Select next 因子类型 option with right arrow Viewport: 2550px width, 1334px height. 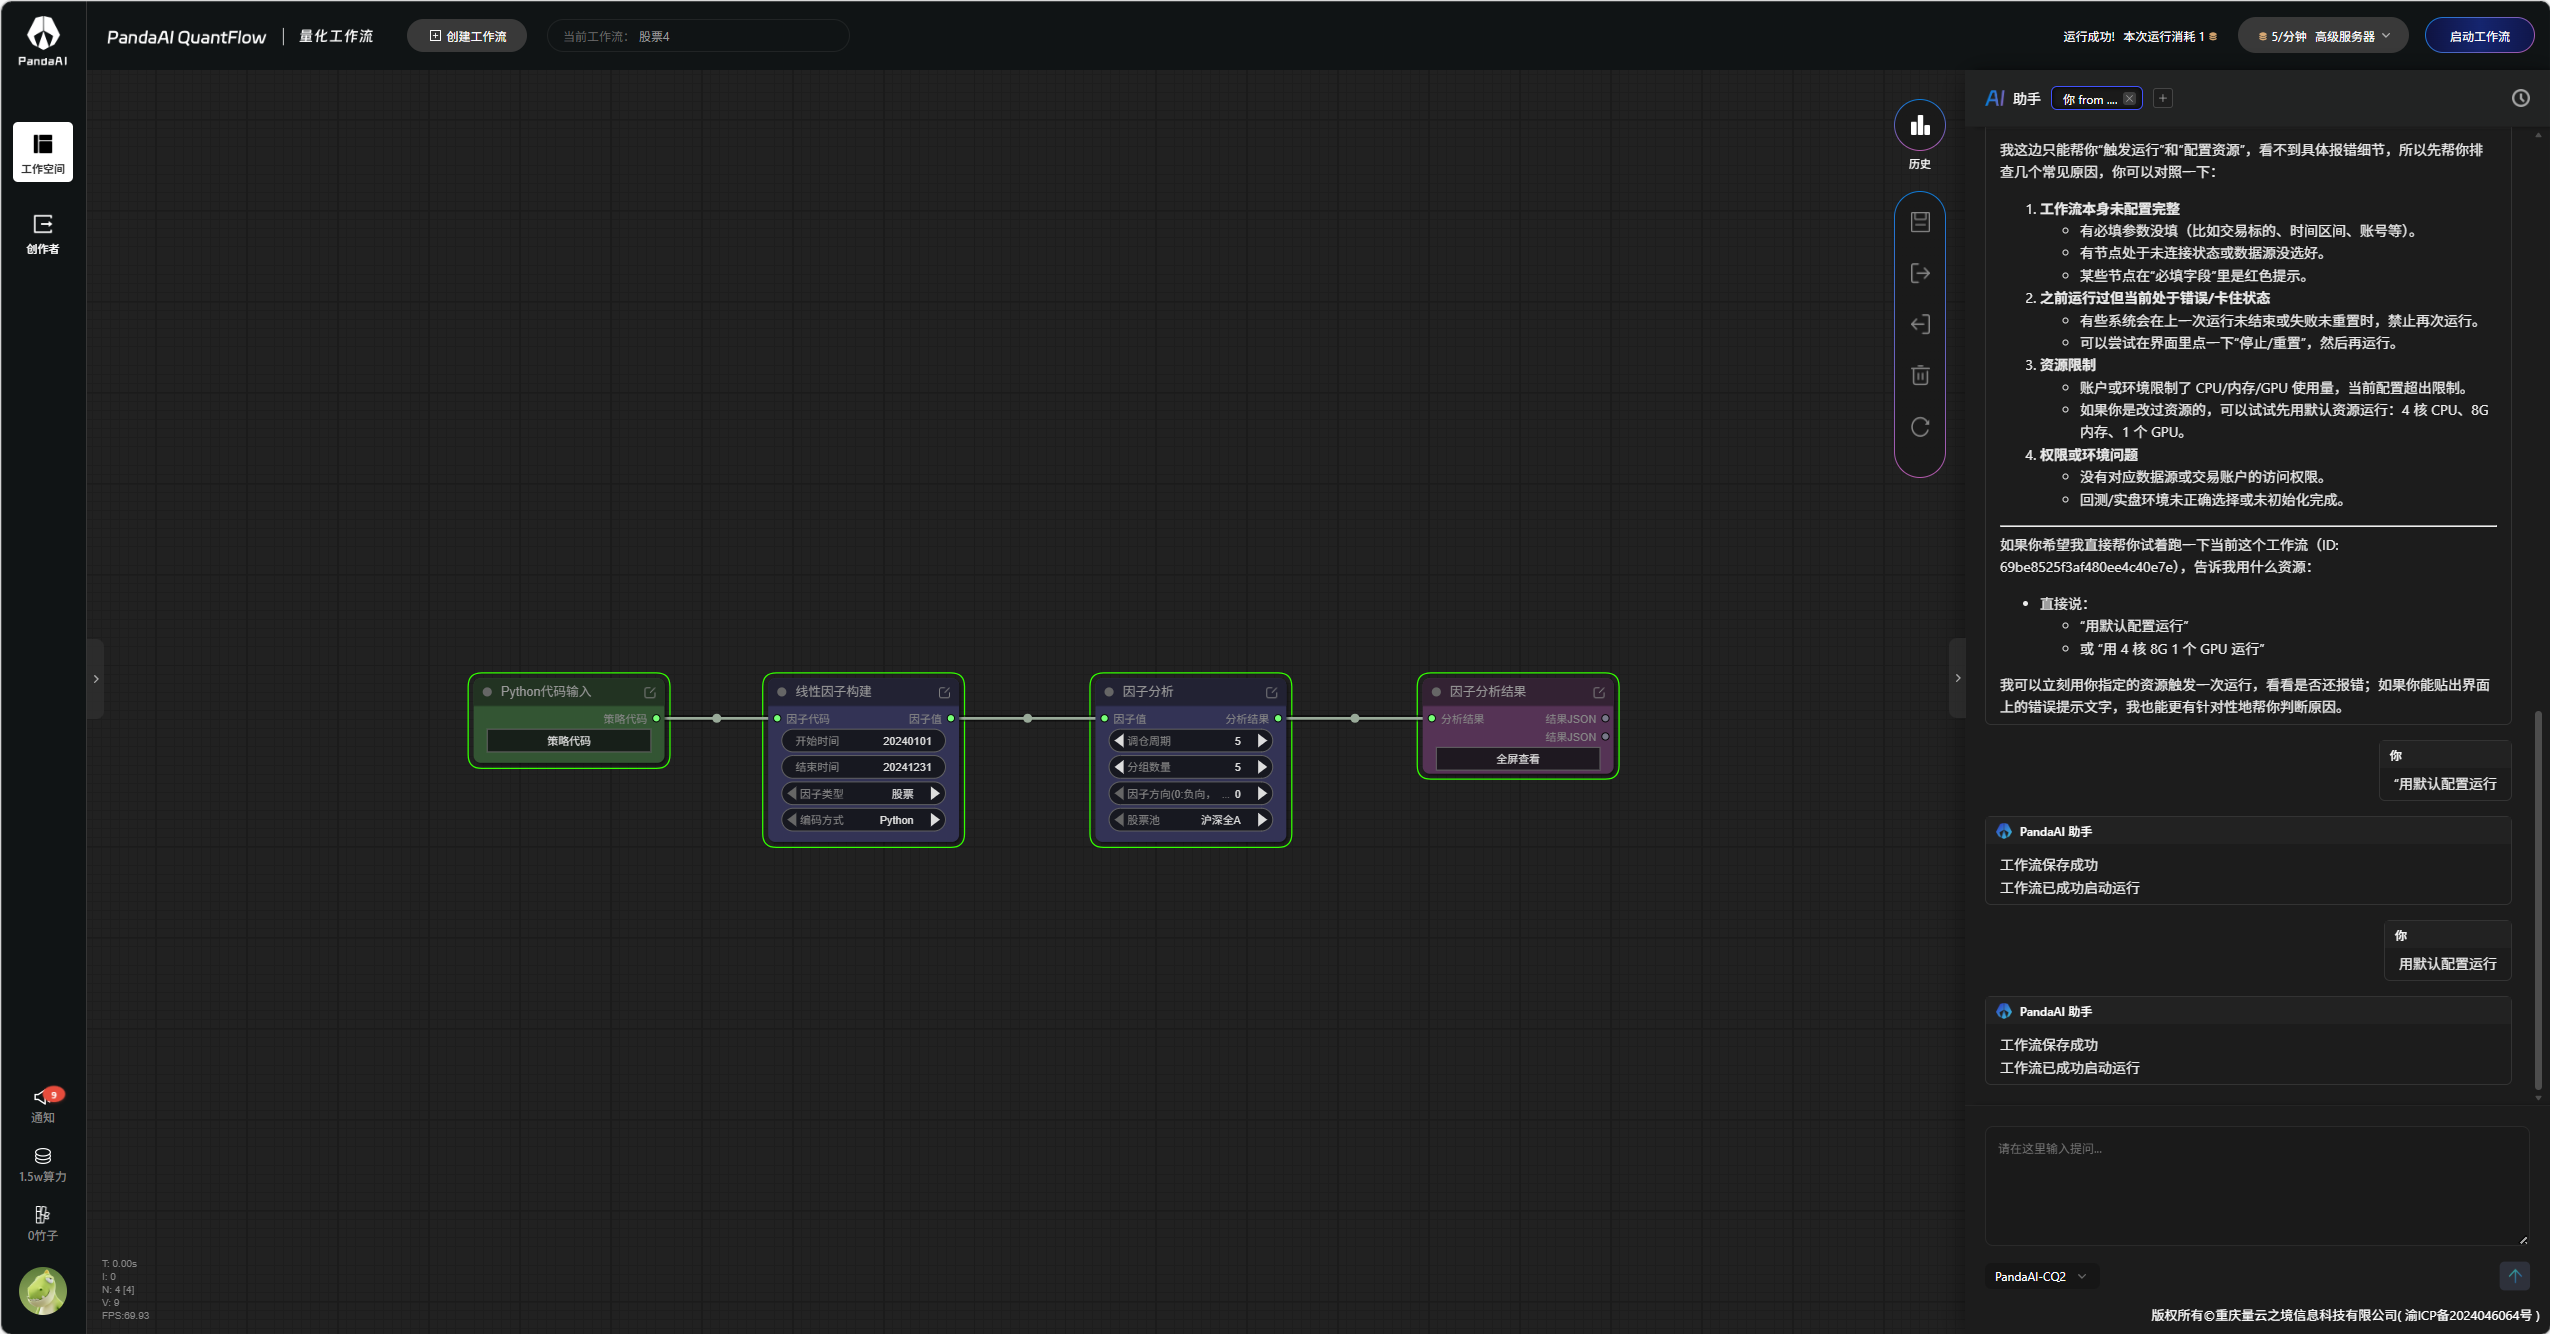tap(935, 793)
